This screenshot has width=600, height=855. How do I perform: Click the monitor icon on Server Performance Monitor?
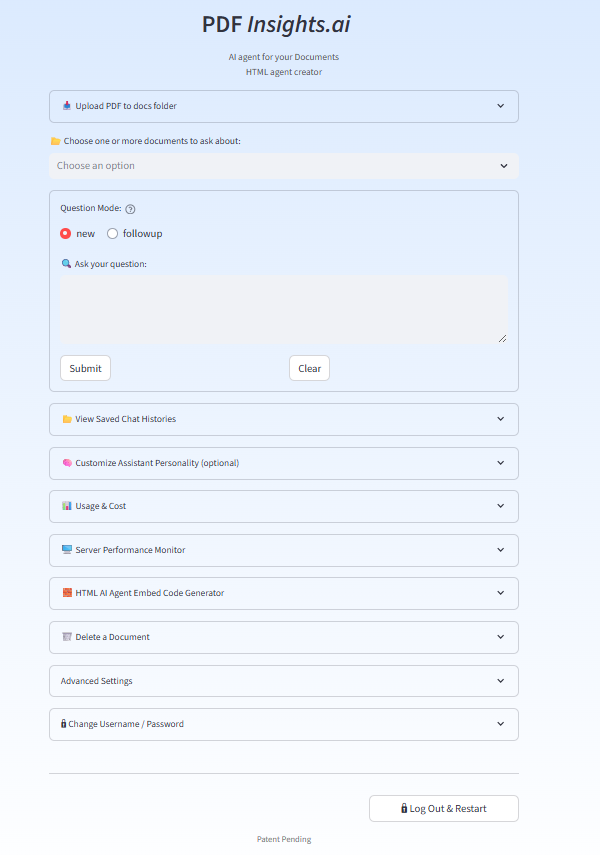tap(66, 550)
